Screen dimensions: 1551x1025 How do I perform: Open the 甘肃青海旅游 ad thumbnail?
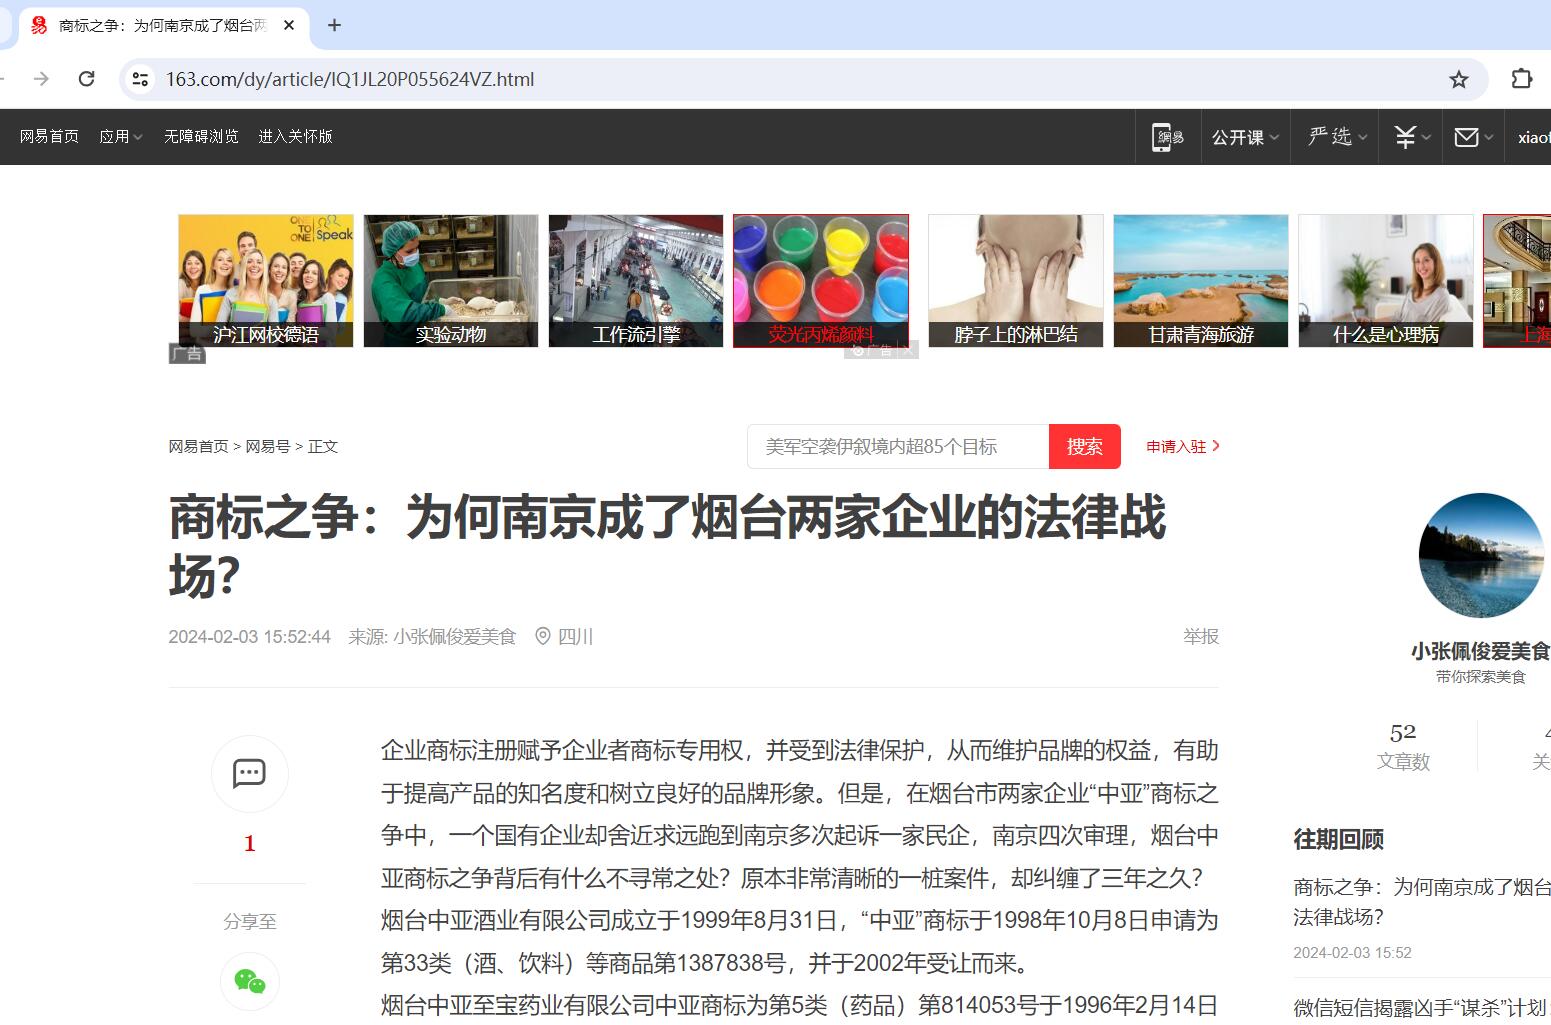pyautogui.click(x=1201, y=281)
